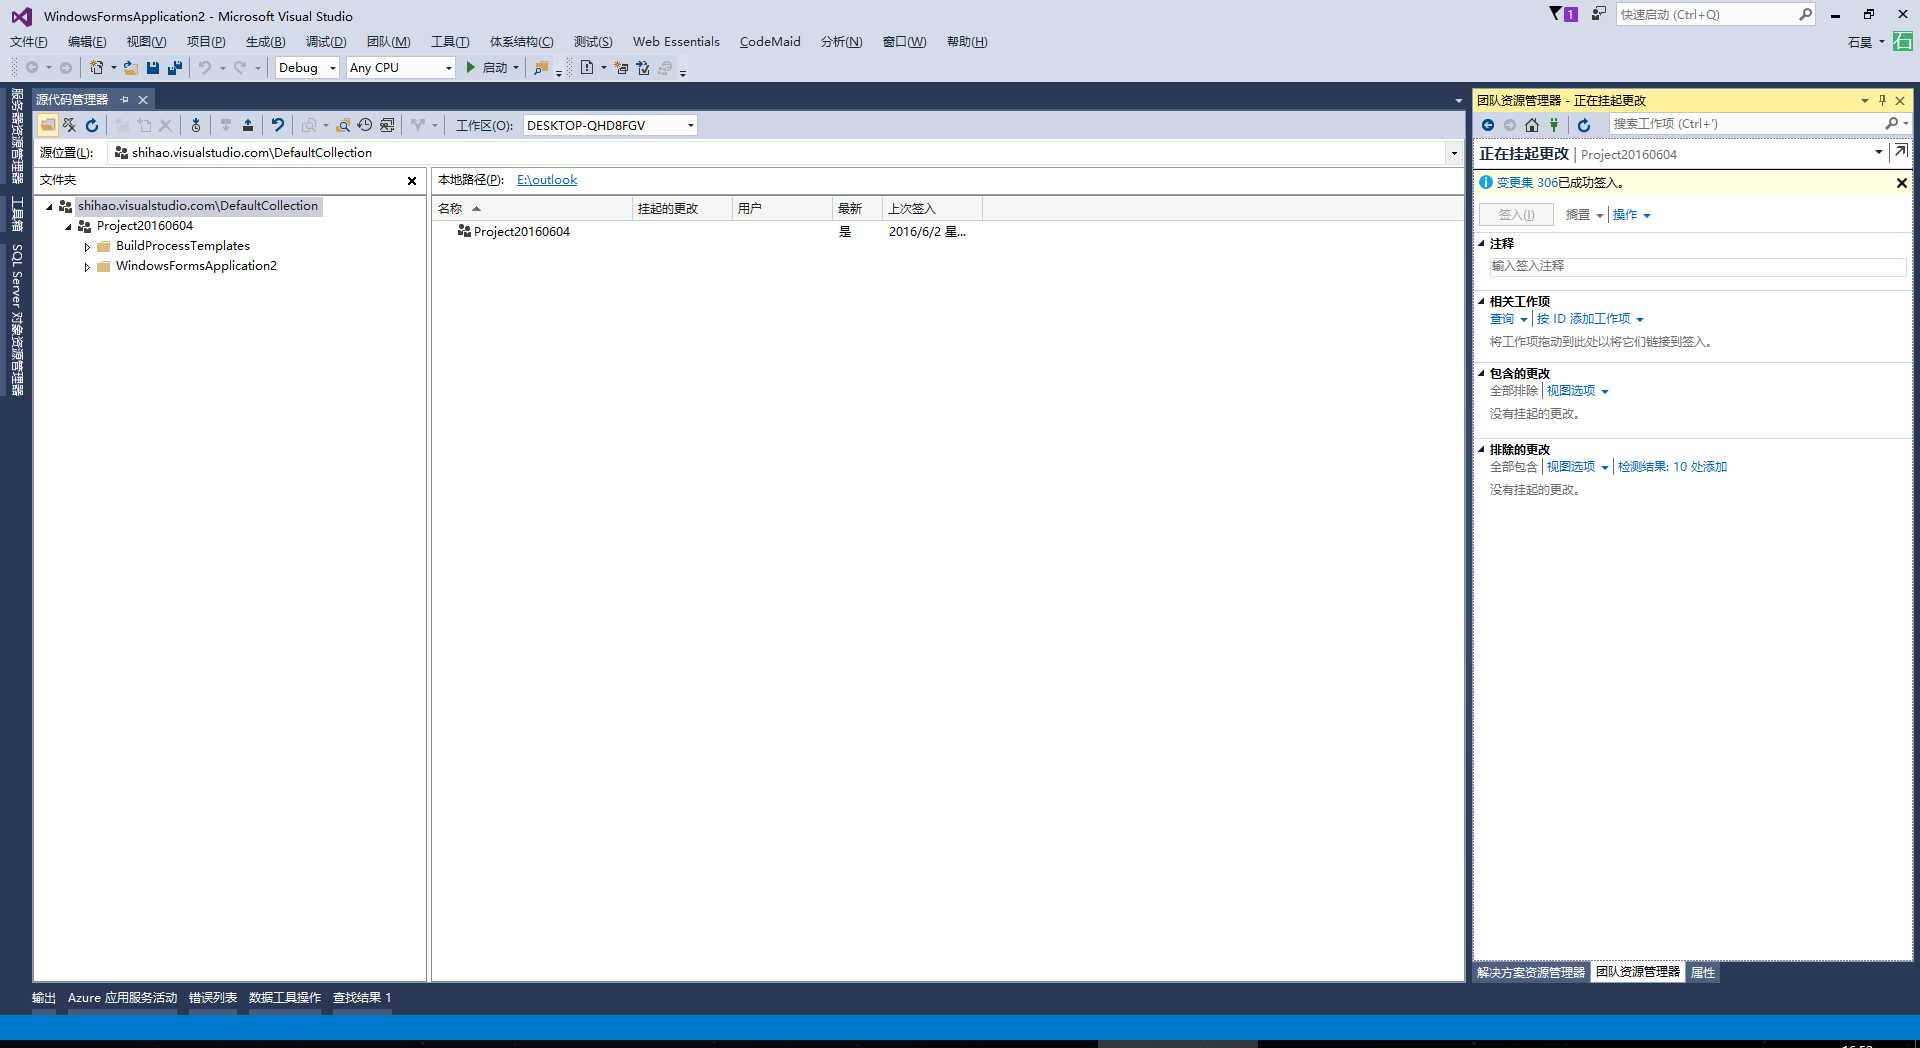Open the Actions (操作) dropdown
This screenshot has width=1920, height=1048.
[x=1631, y=215]
